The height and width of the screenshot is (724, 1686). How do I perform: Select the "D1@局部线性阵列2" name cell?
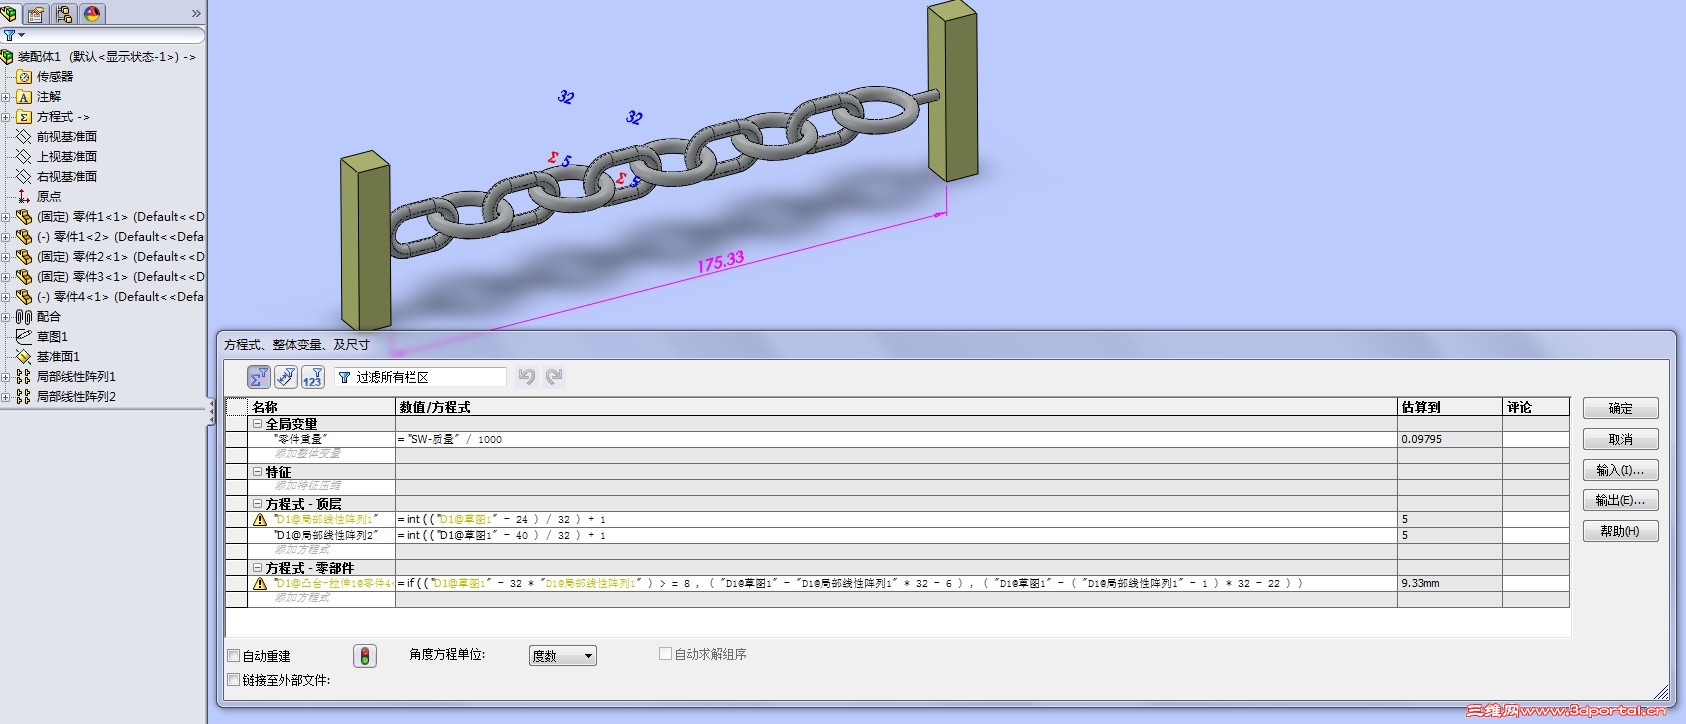click(x=322, y=536)
